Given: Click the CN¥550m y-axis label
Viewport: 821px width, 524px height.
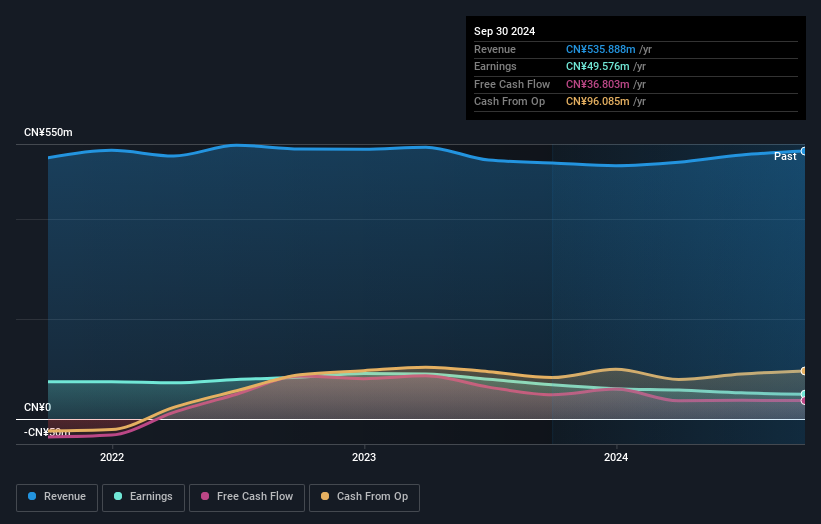Looking at the screenshot, I should 48,132.
